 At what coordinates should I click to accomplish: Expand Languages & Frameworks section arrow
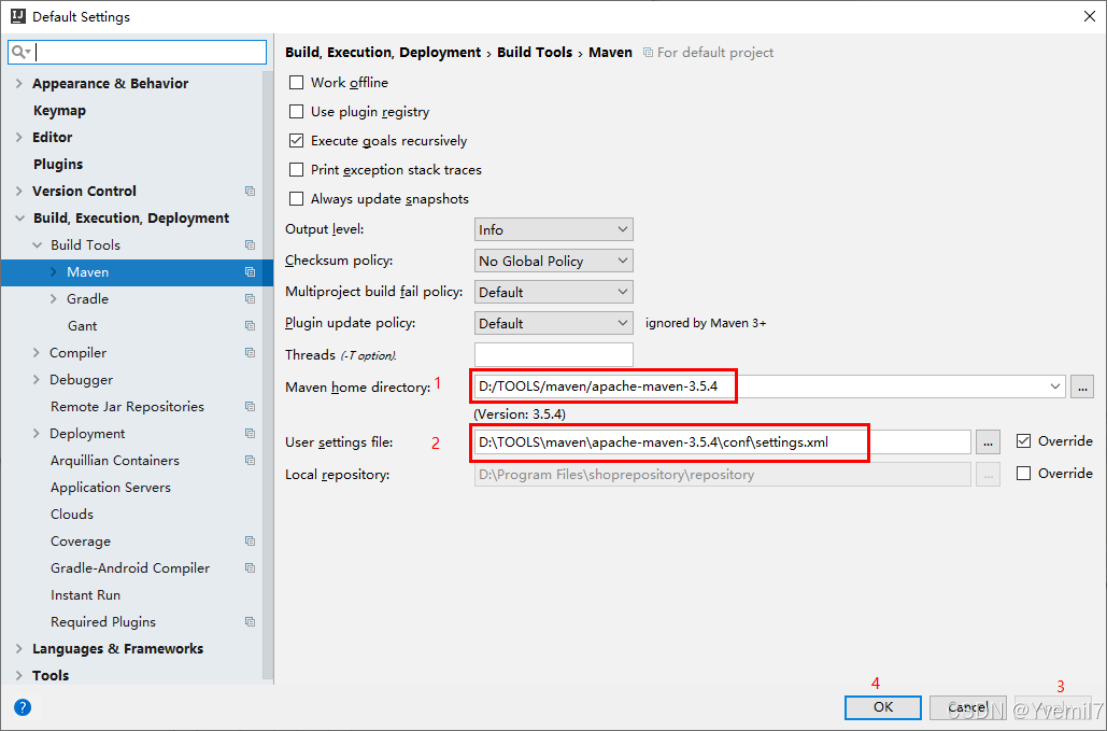click(19, 648)
